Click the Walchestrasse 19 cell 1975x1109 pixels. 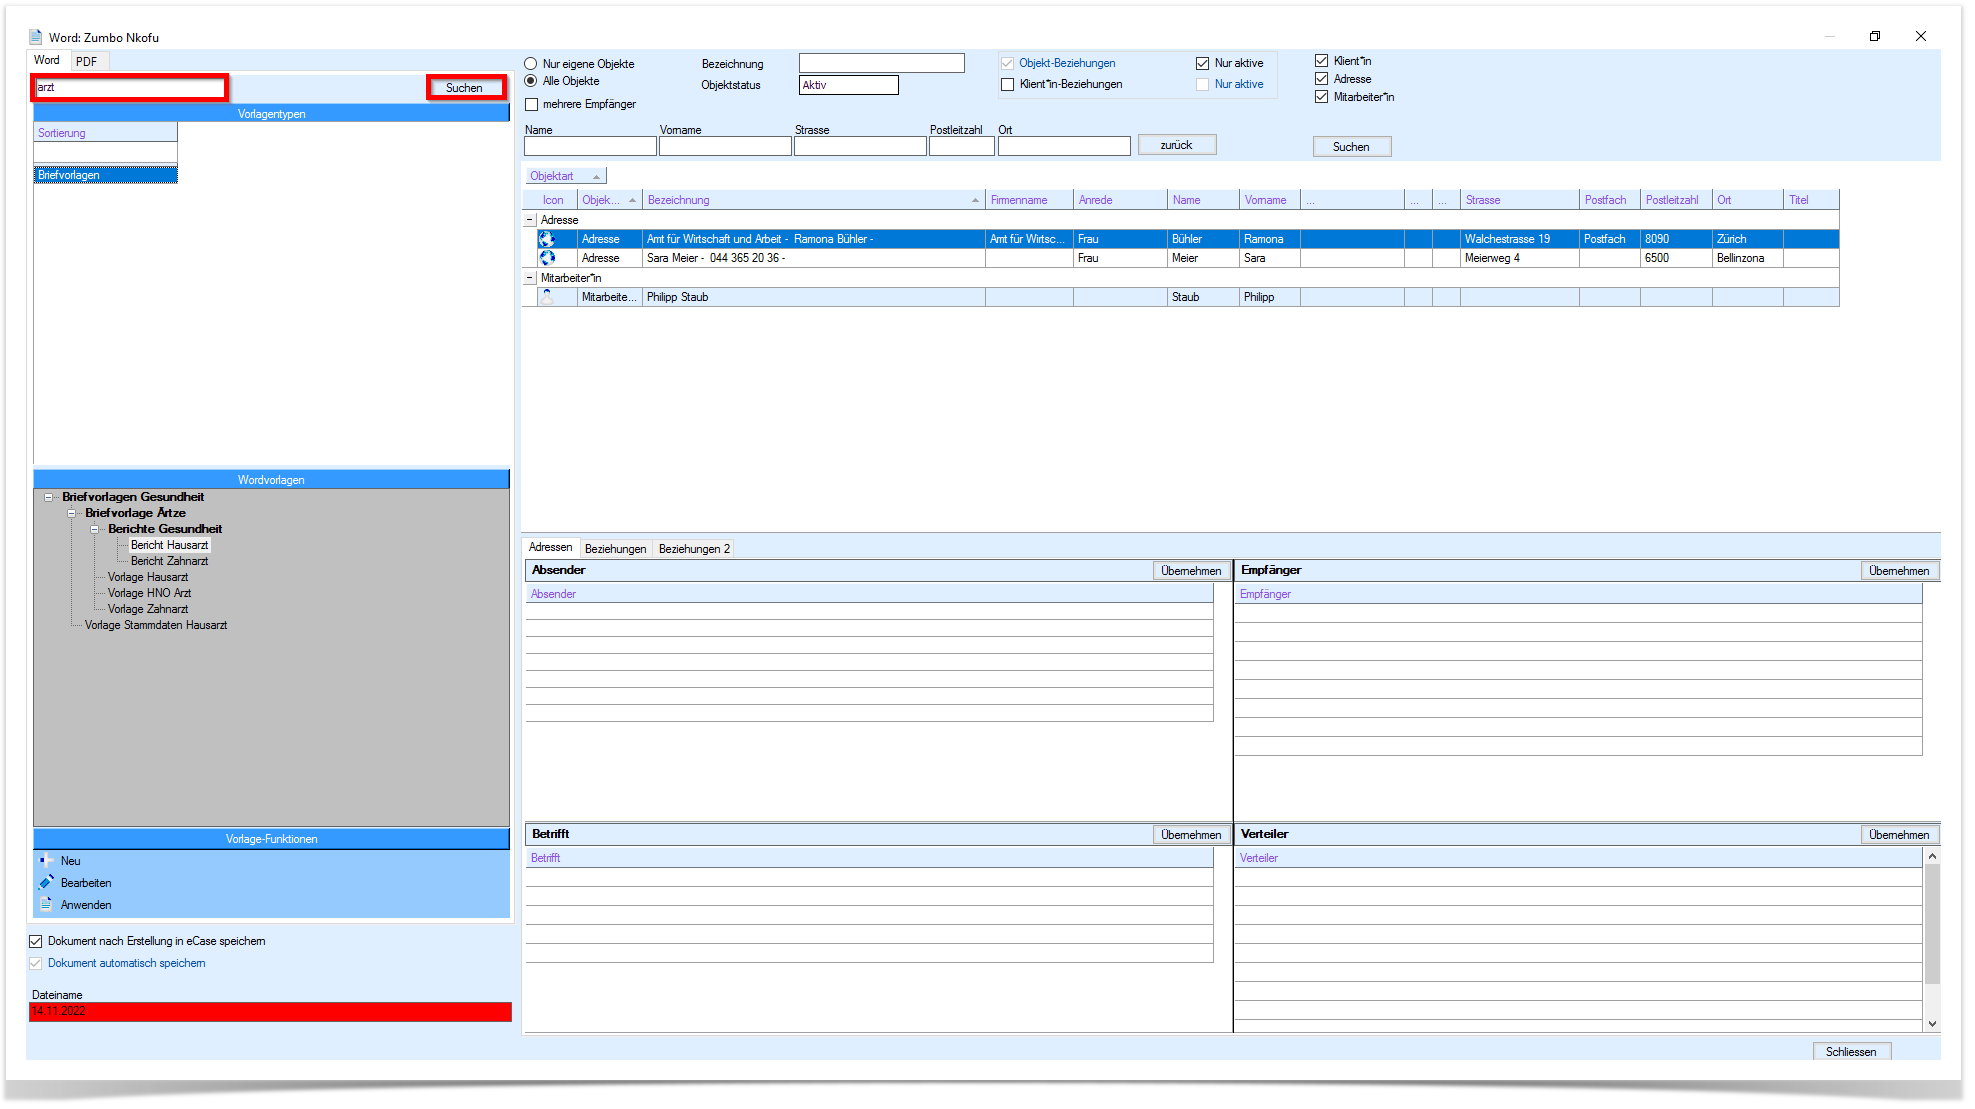1519,239
